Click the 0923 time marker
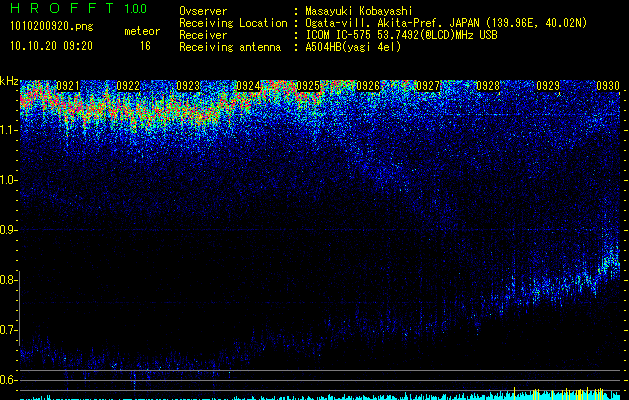The image size is (629, 400). (188, 86)
